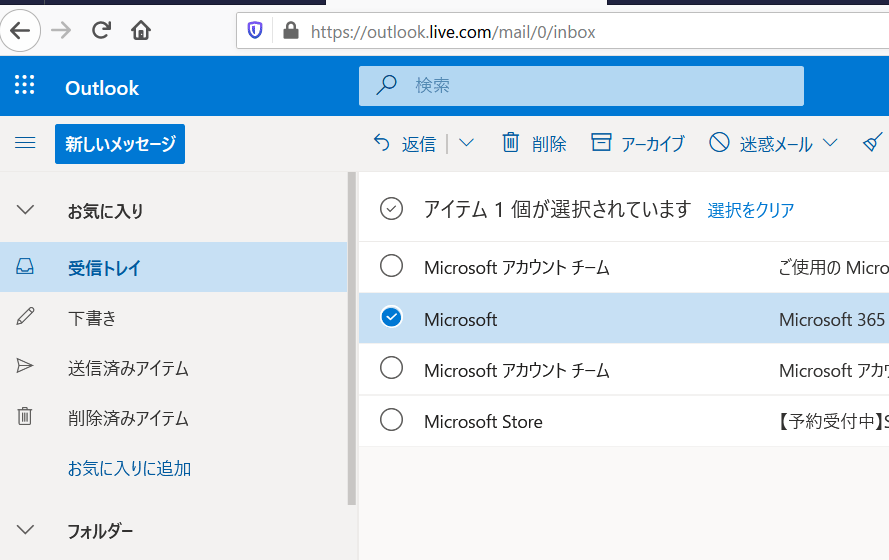Open the 【予約受付中】 message subject
The image size is (889, 560).
coord(833,422)
